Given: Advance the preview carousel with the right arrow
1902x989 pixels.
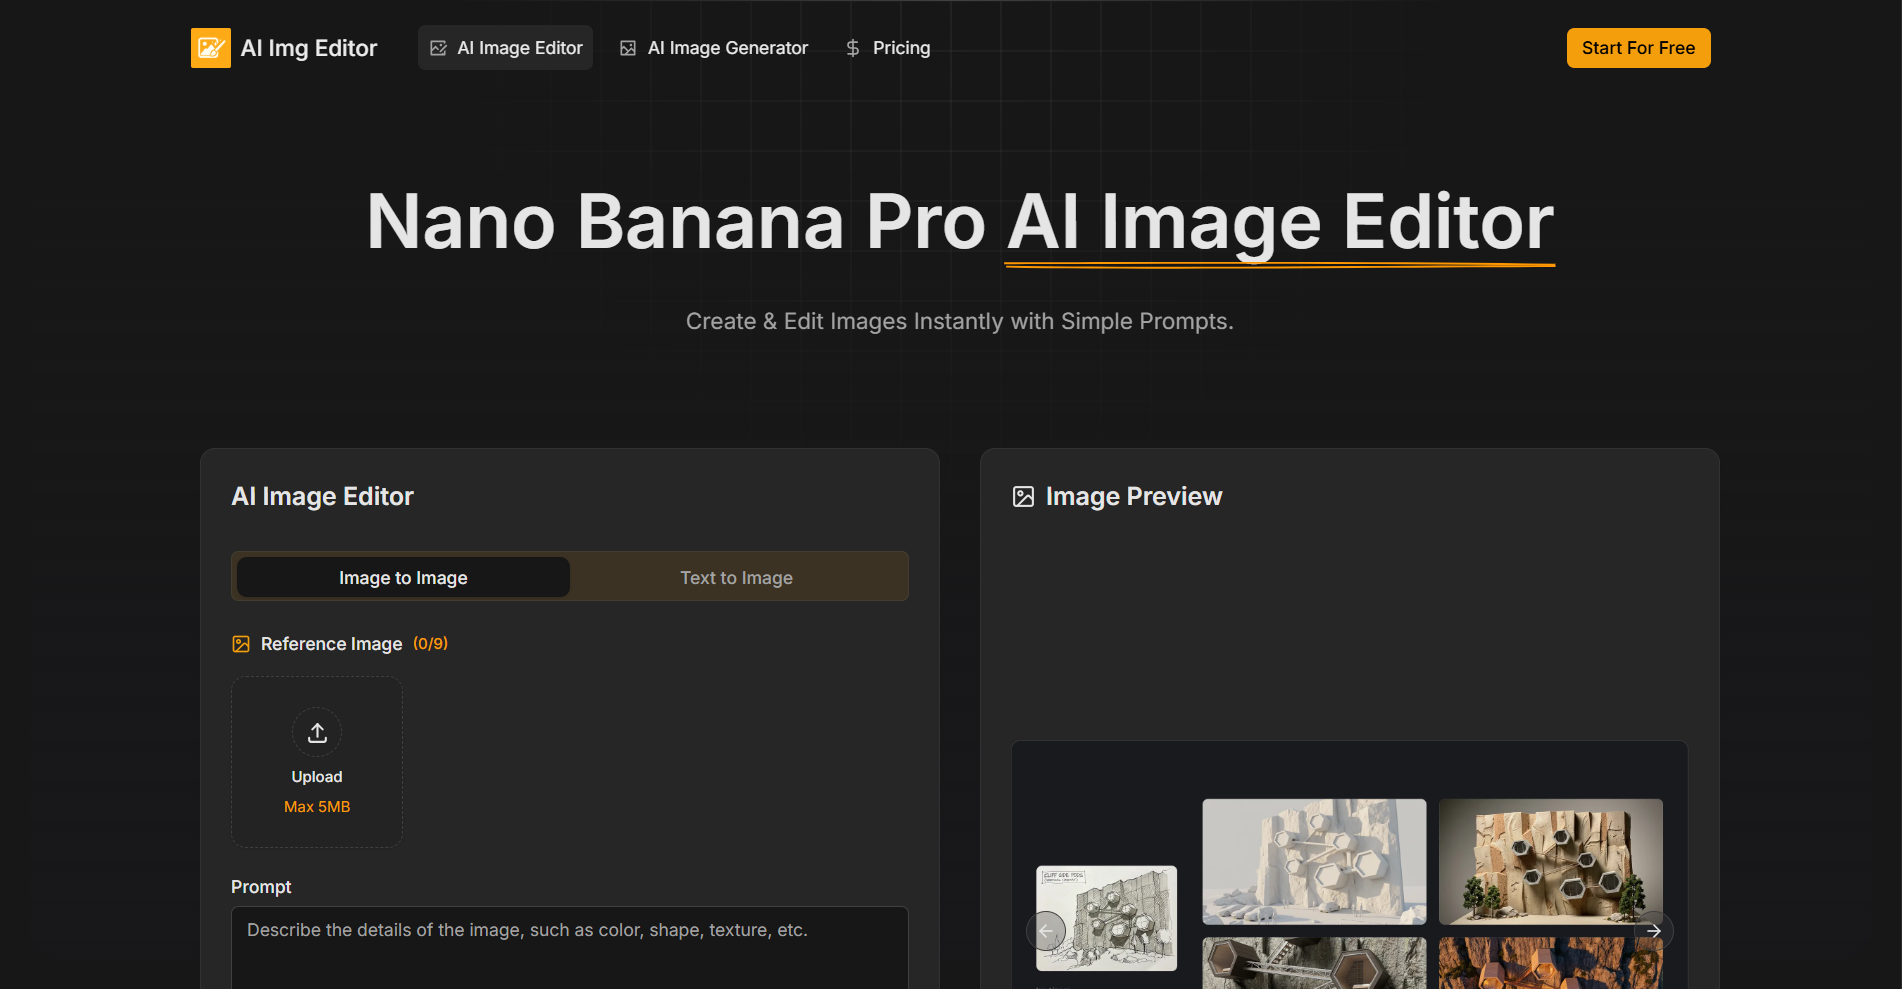Looking at the screenshot, I should 1655,930.
